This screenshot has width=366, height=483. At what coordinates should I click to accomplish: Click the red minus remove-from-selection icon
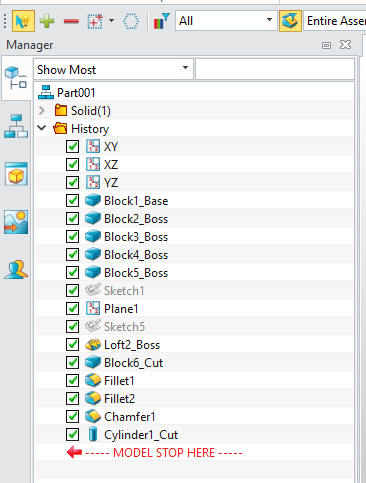pos(71,22)
